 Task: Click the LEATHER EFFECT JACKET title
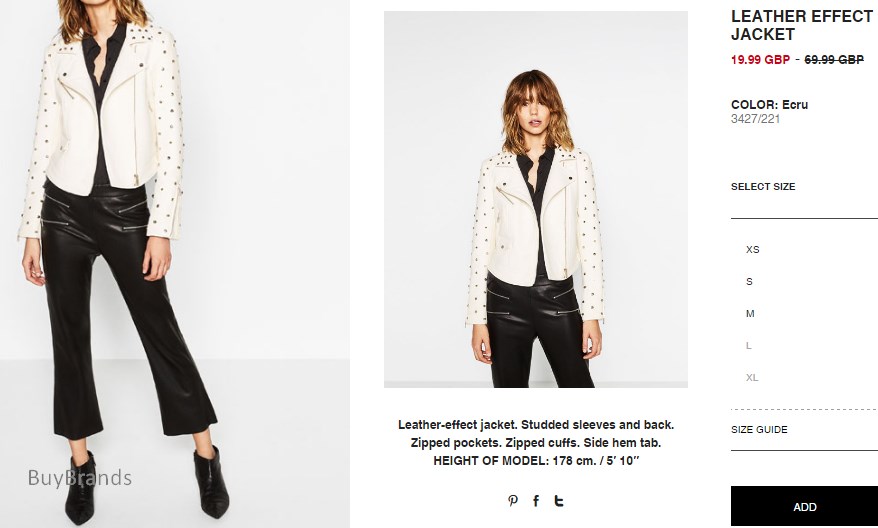(802, 25)
